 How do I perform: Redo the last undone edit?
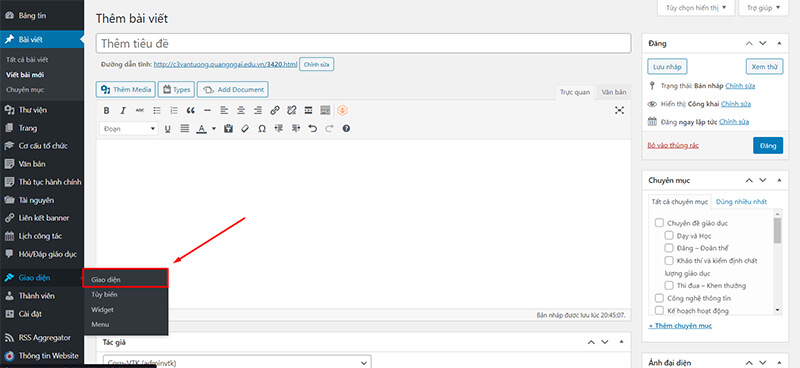point(329,129)
